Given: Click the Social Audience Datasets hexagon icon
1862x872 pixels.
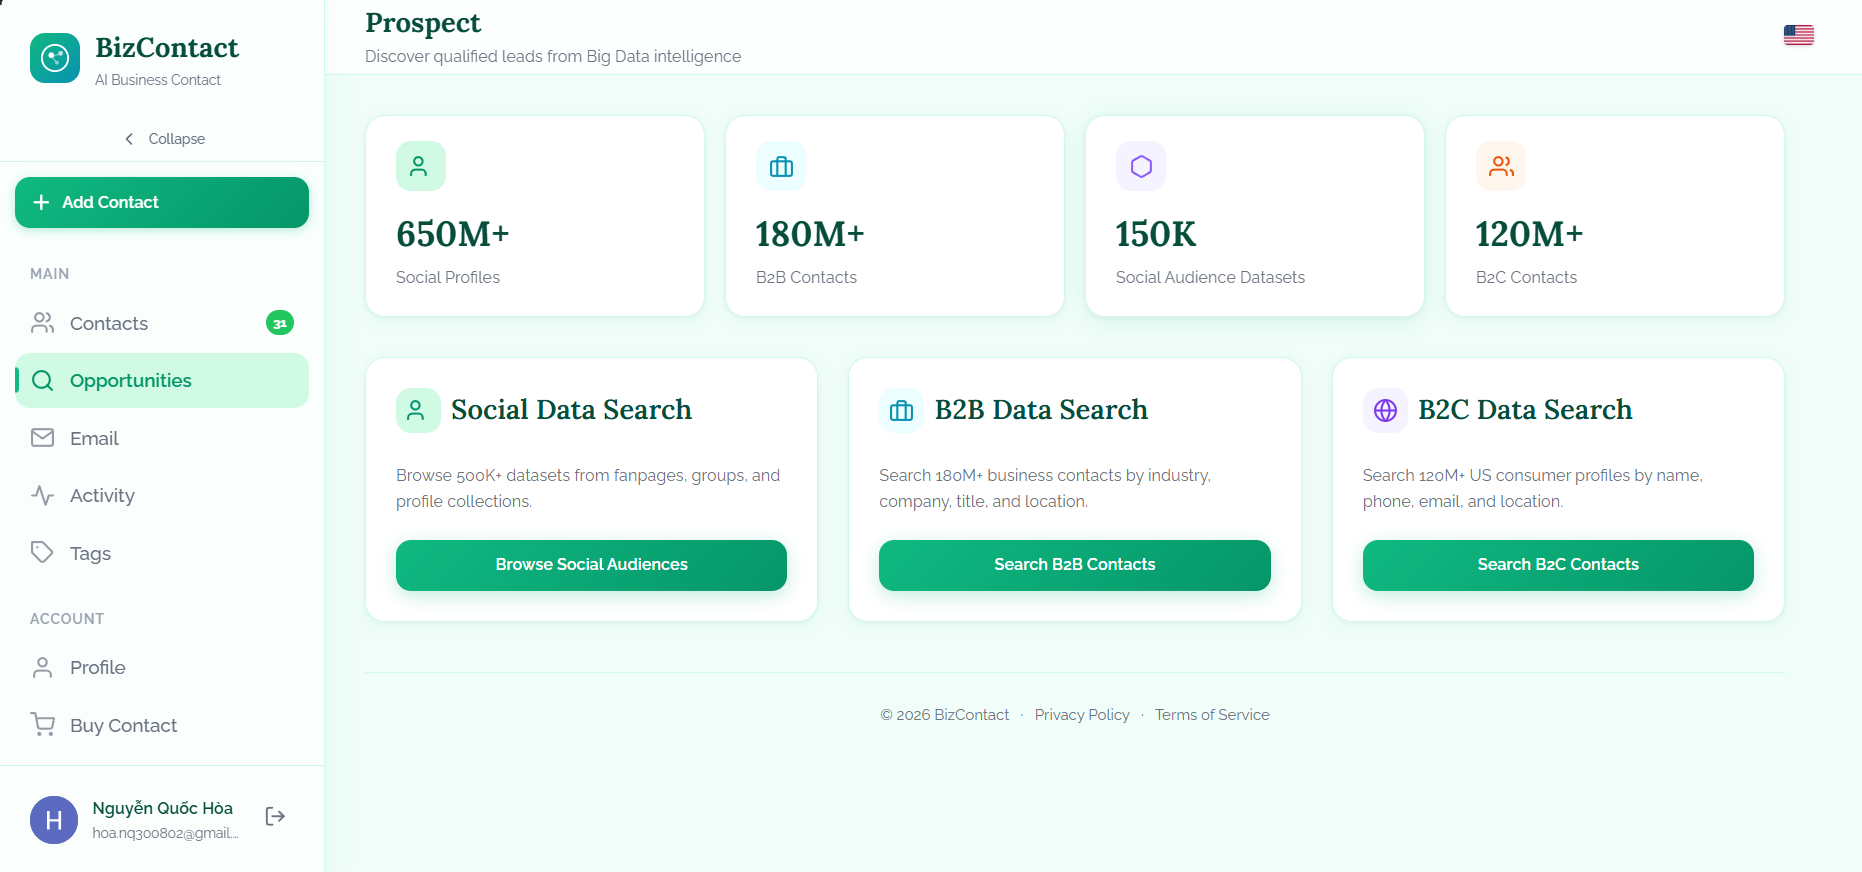Looking at the screenshot, I should point(1141,166).
